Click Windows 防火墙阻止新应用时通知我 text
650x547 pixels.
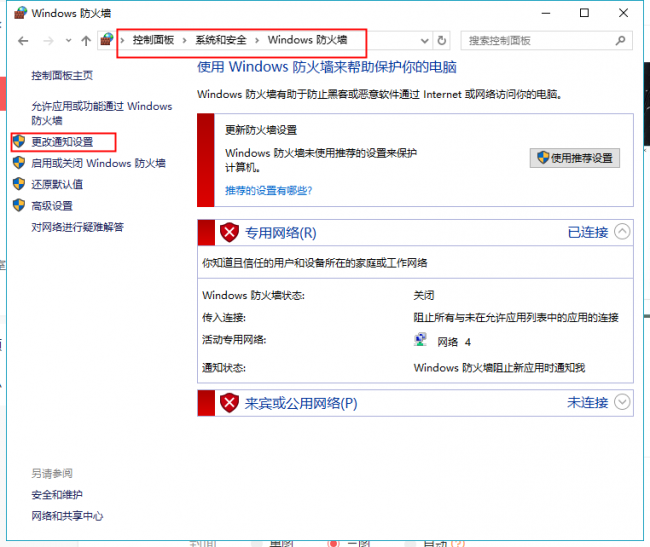coord(499,368)
